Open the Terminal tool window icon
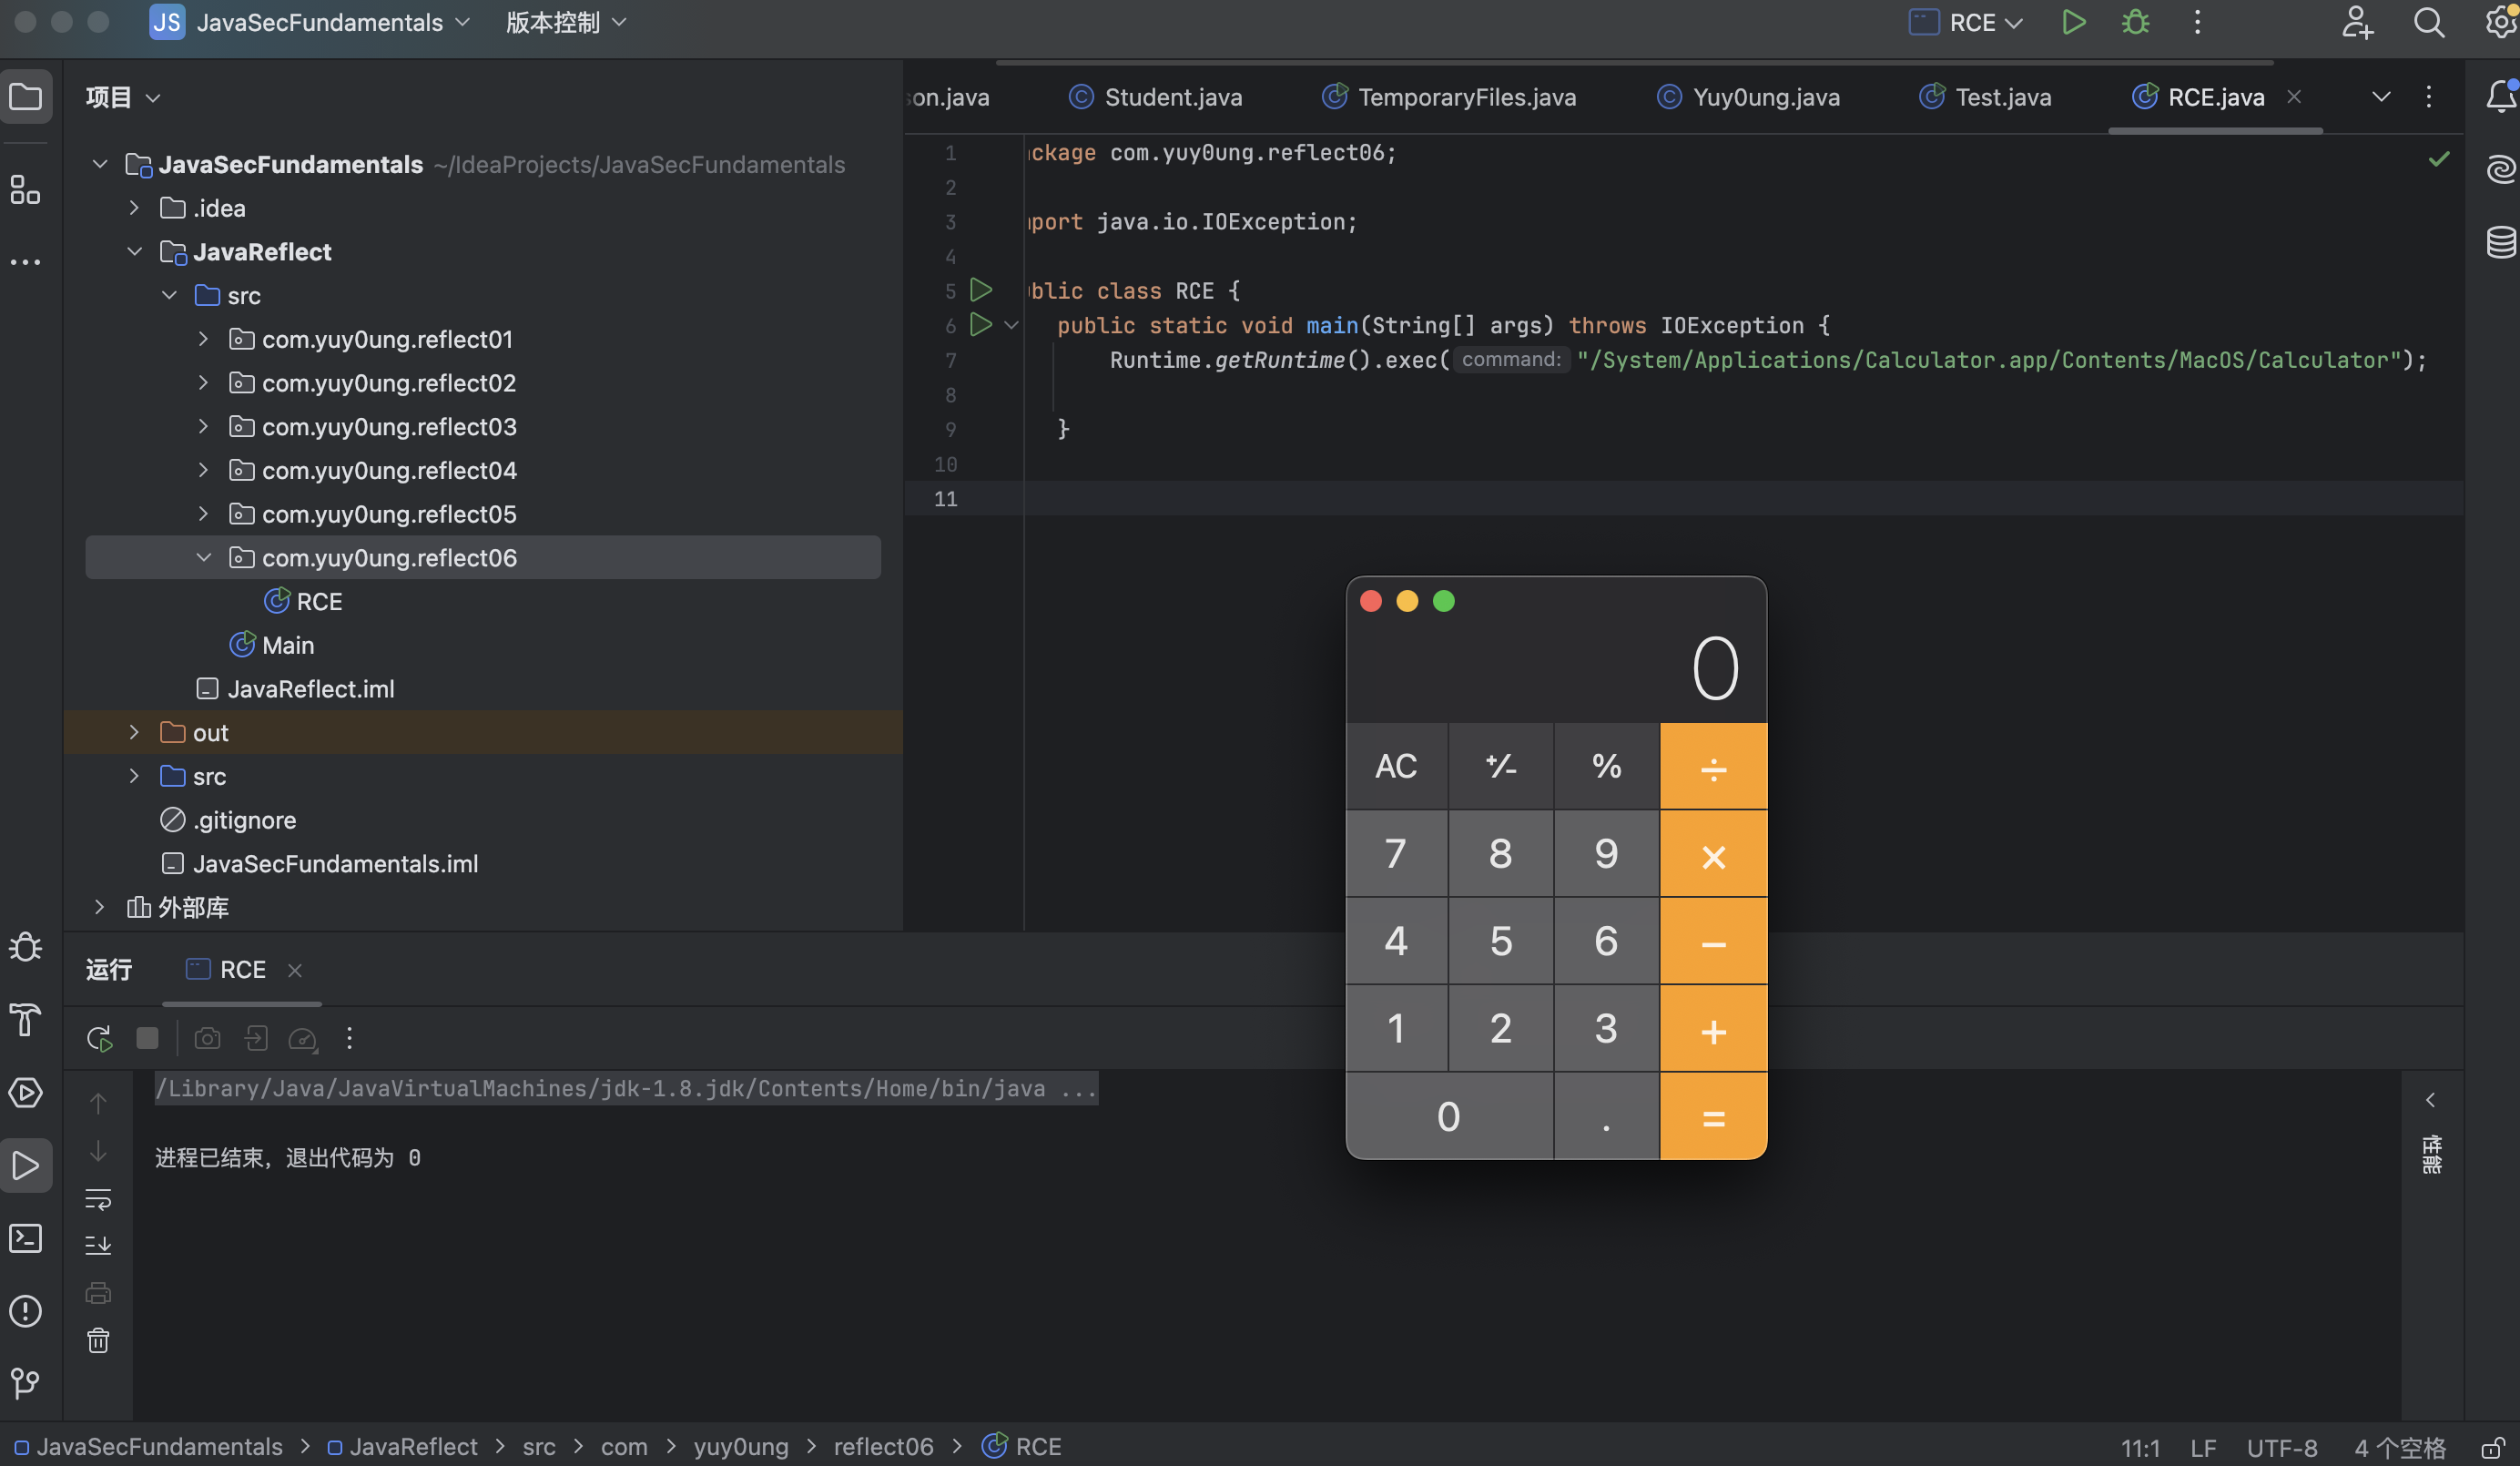The image size is (2520, 1466). 26,1238
